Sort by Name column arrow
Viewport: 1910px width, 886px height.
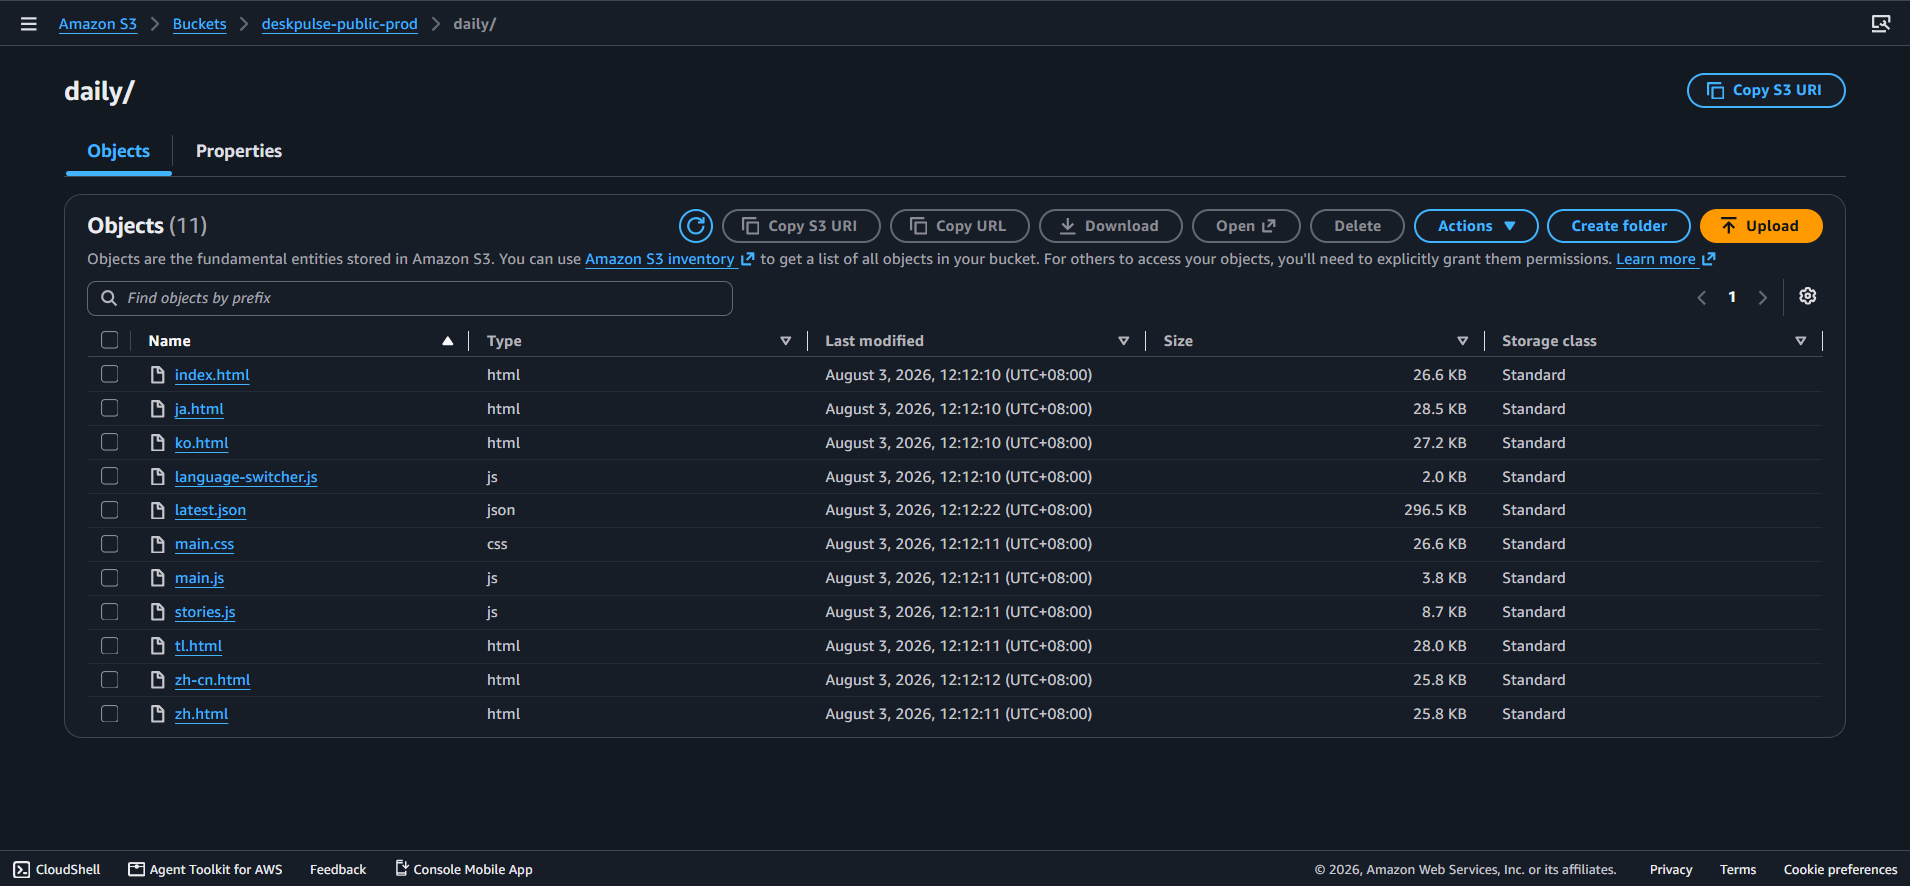pyautogui.click(x=448, y=341)
